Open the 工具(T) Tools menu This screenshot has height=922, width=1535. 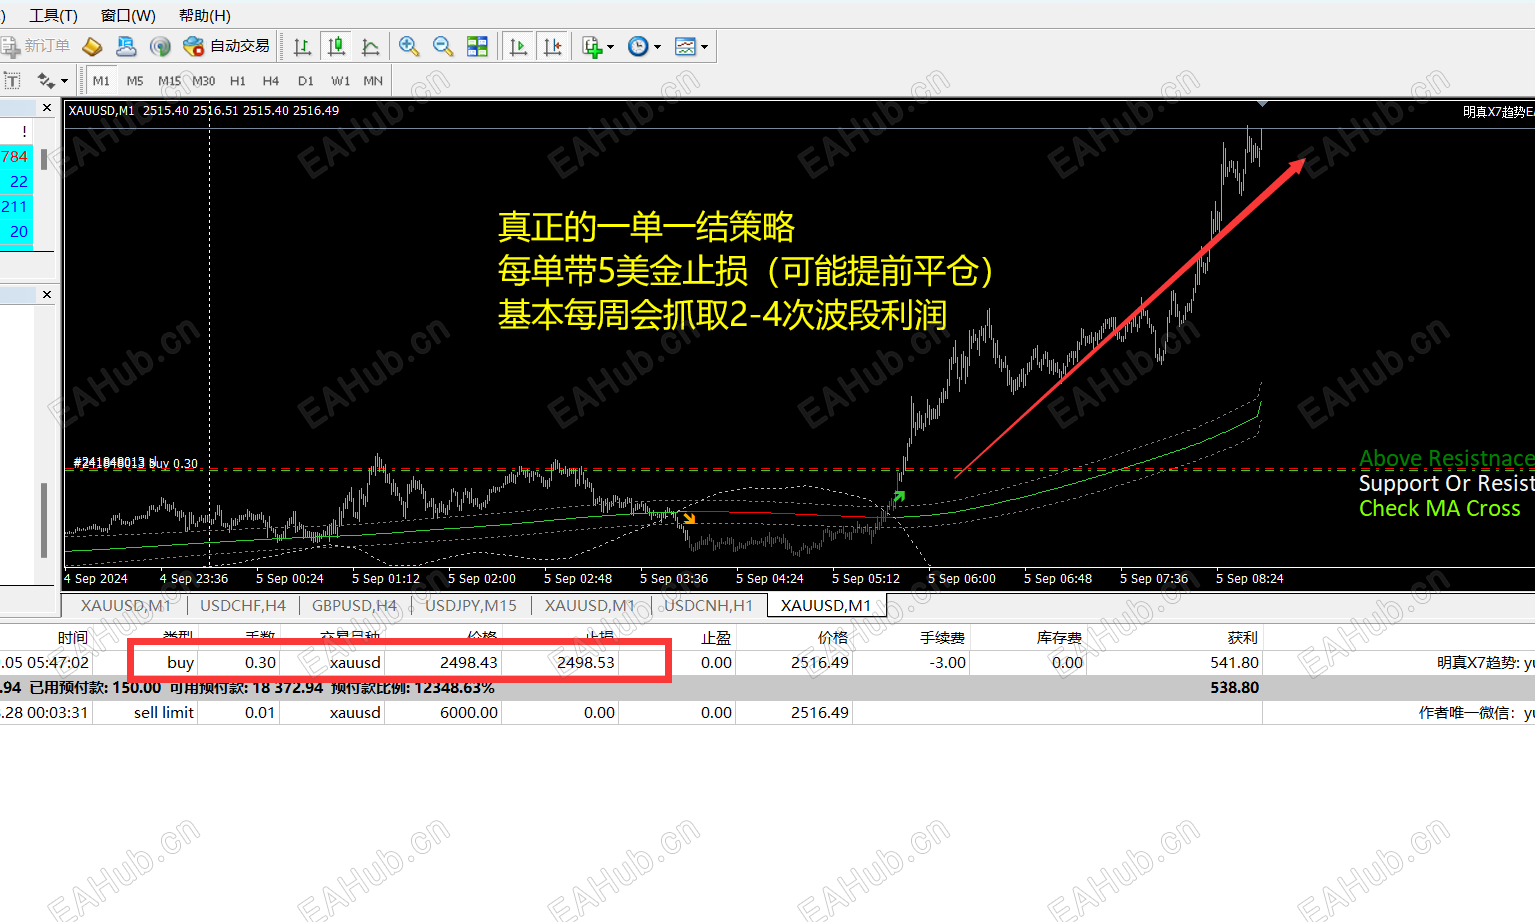[x=53, y=15]
